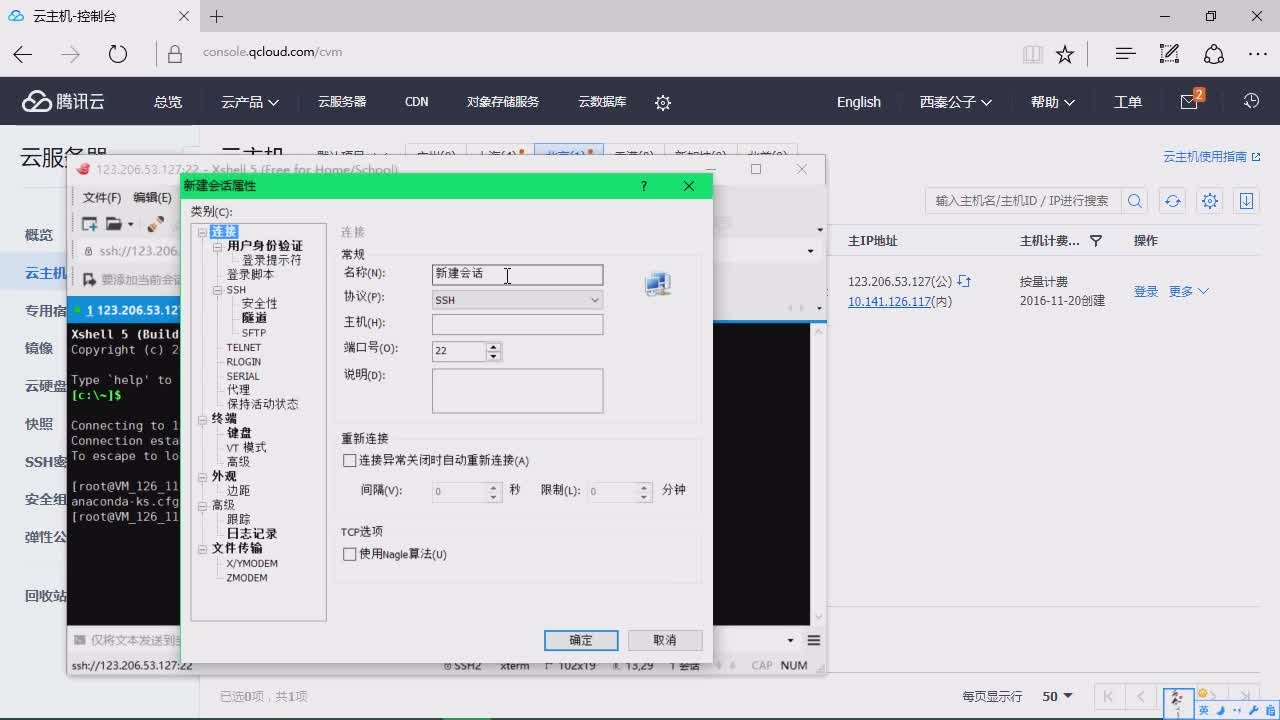Open the table settings gear icon

[1210, 201]
